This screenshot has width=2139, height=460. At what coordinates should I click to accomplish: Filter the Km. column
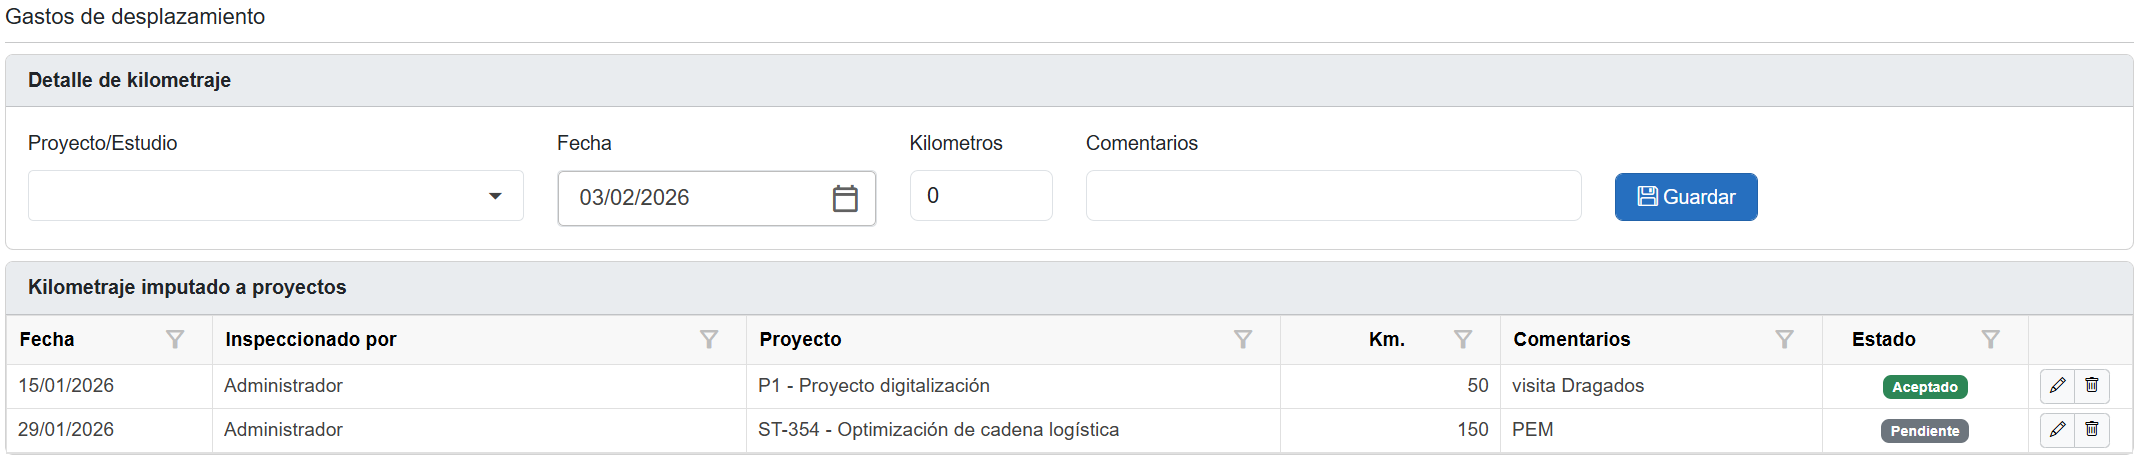coord(1463,340)
